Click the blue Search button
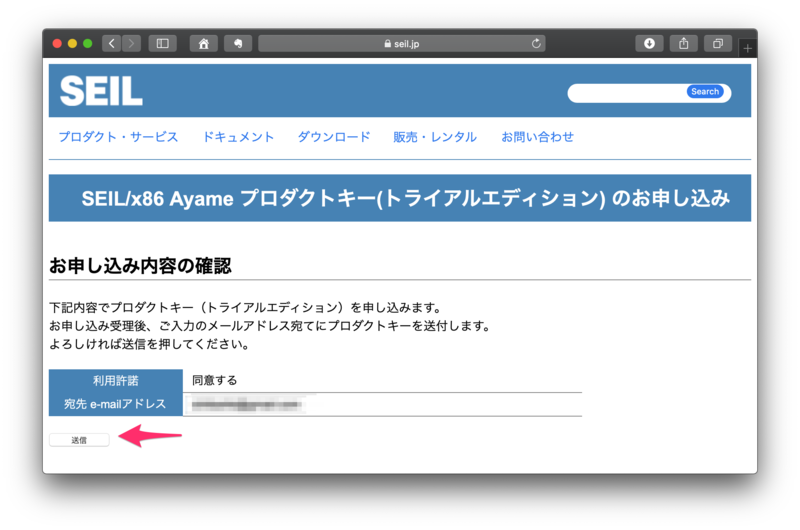The height and width of the screenshot is (530, 800). tap(705, 92)
